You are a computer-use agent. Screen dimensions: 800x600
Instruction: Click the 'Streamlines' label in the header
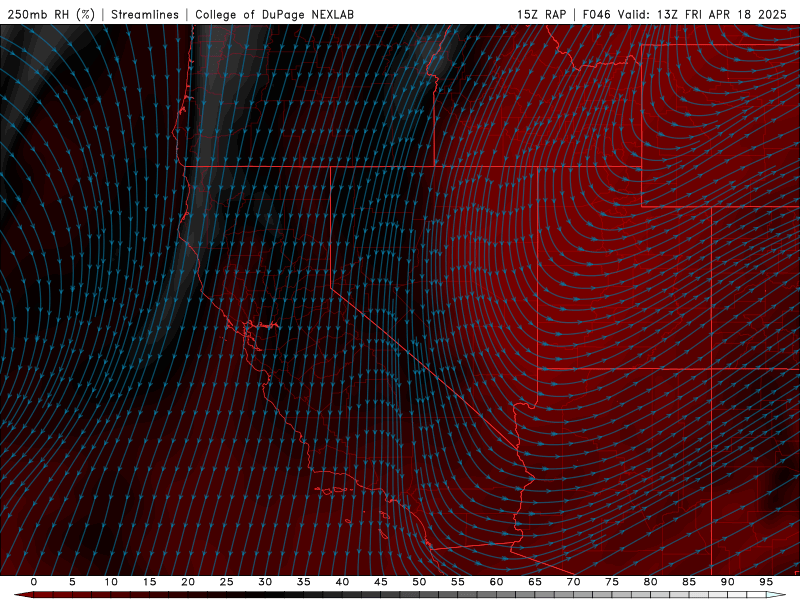145,14
